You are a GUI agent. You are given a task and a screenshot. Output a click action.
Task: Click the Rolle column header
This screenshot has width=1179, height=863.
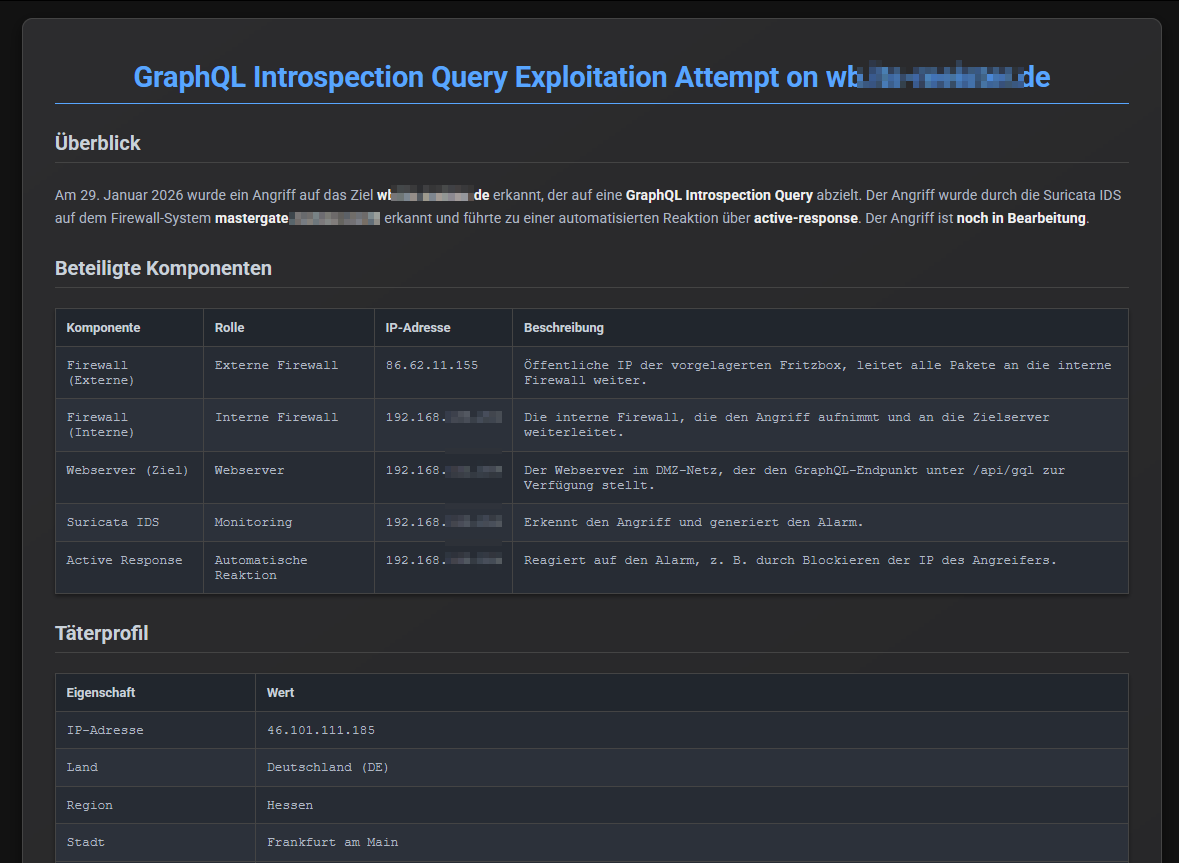click(229, 328)
